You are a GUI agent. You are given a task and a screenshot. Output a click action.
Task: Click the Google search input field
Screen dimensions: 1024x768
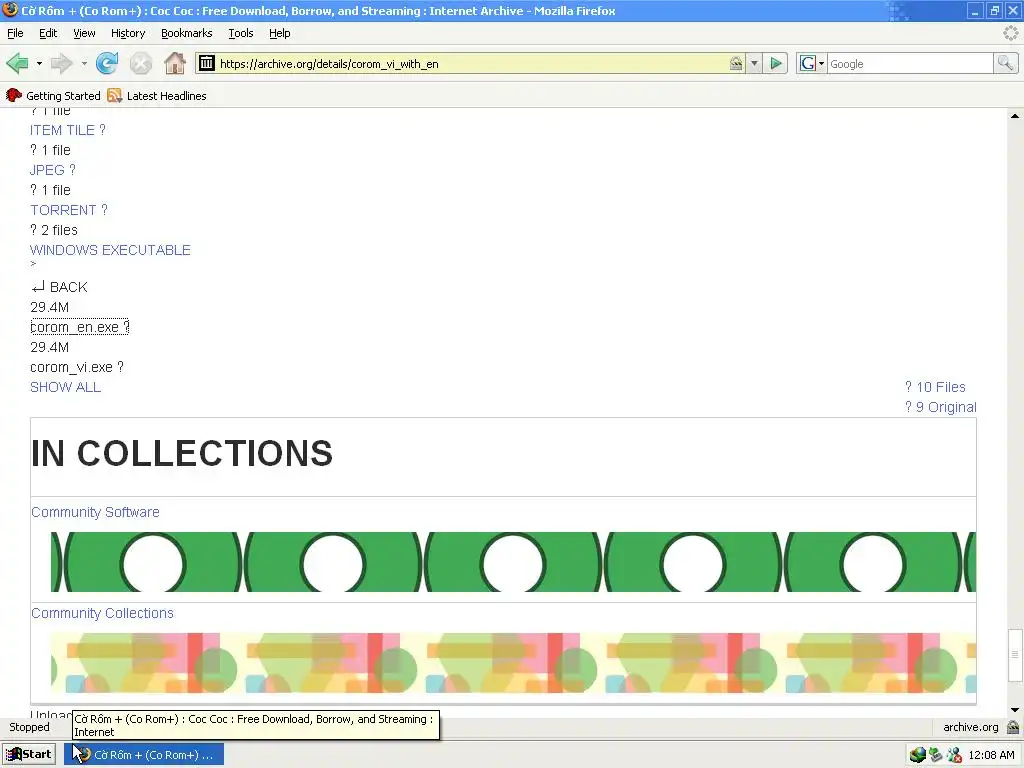click(x=910, y=63)
